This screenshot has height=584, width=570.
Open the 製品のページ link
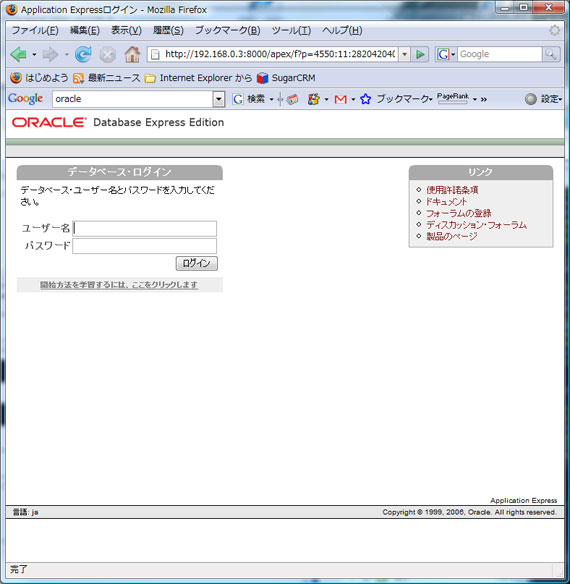pyautogui.click(x=452, y=236)
